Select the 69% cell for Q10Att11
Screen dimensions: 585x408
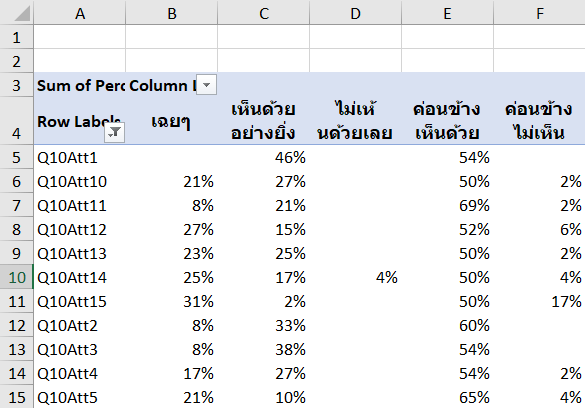[447, 205]
